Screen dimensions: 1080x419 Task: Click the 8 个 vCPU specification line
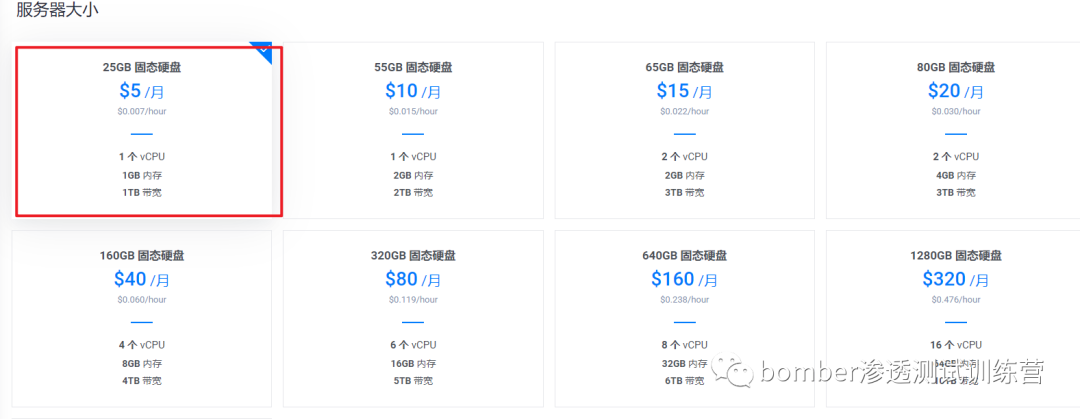(685, 345)
